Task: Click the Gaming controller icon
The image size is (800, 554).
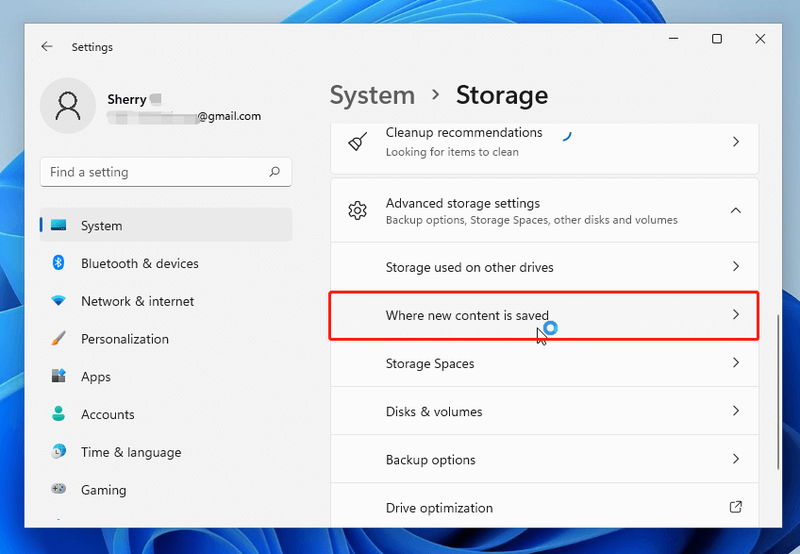Action: tap(58, 489)
